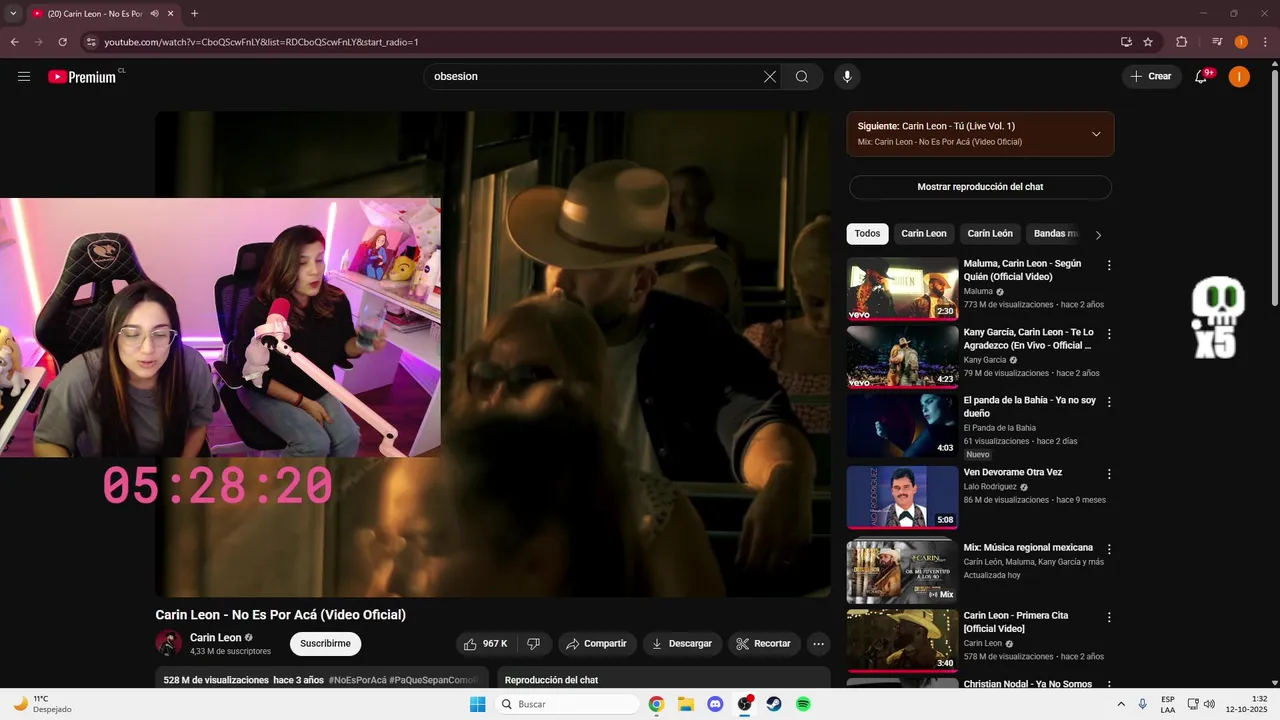Image resolution: width=1280 pixels, height=720 pixels.
Task: Open options for Ya no soy dueño
Action: [1109, 401]
